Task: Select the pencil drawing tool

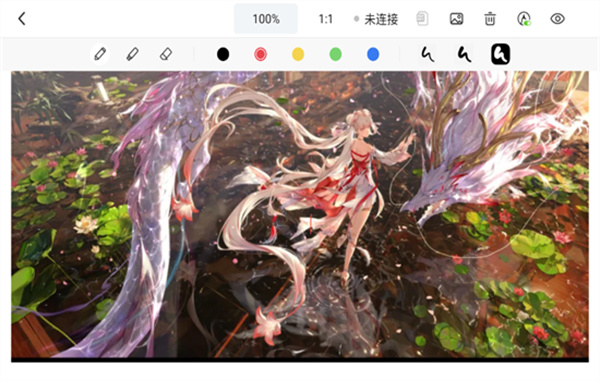Action: [100, 54]
